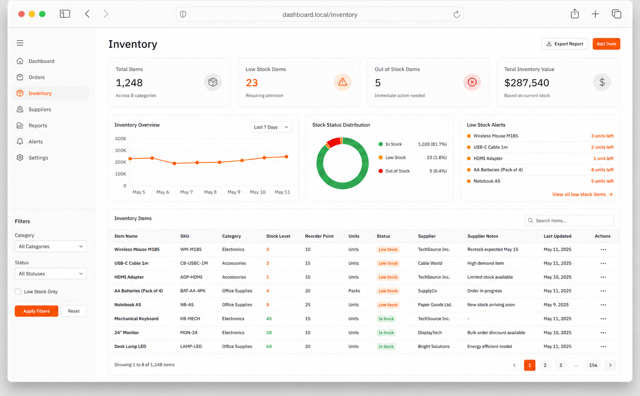This screenshot has height=396, width=640.
Task: Click the green In Stock legend dot
Action: coord(380,144)
